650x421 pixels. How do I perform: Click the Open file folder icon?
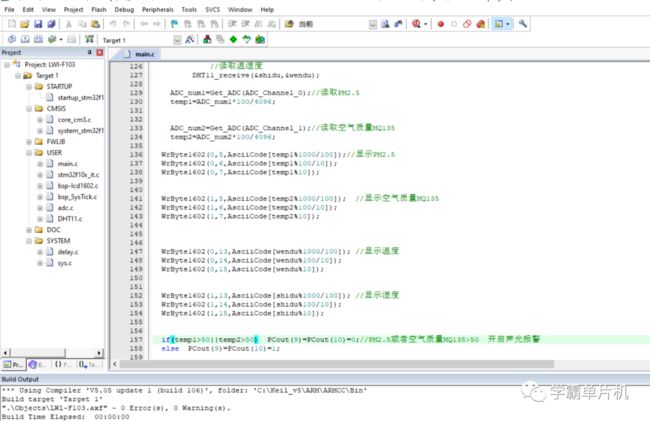[x=25, y=24]
